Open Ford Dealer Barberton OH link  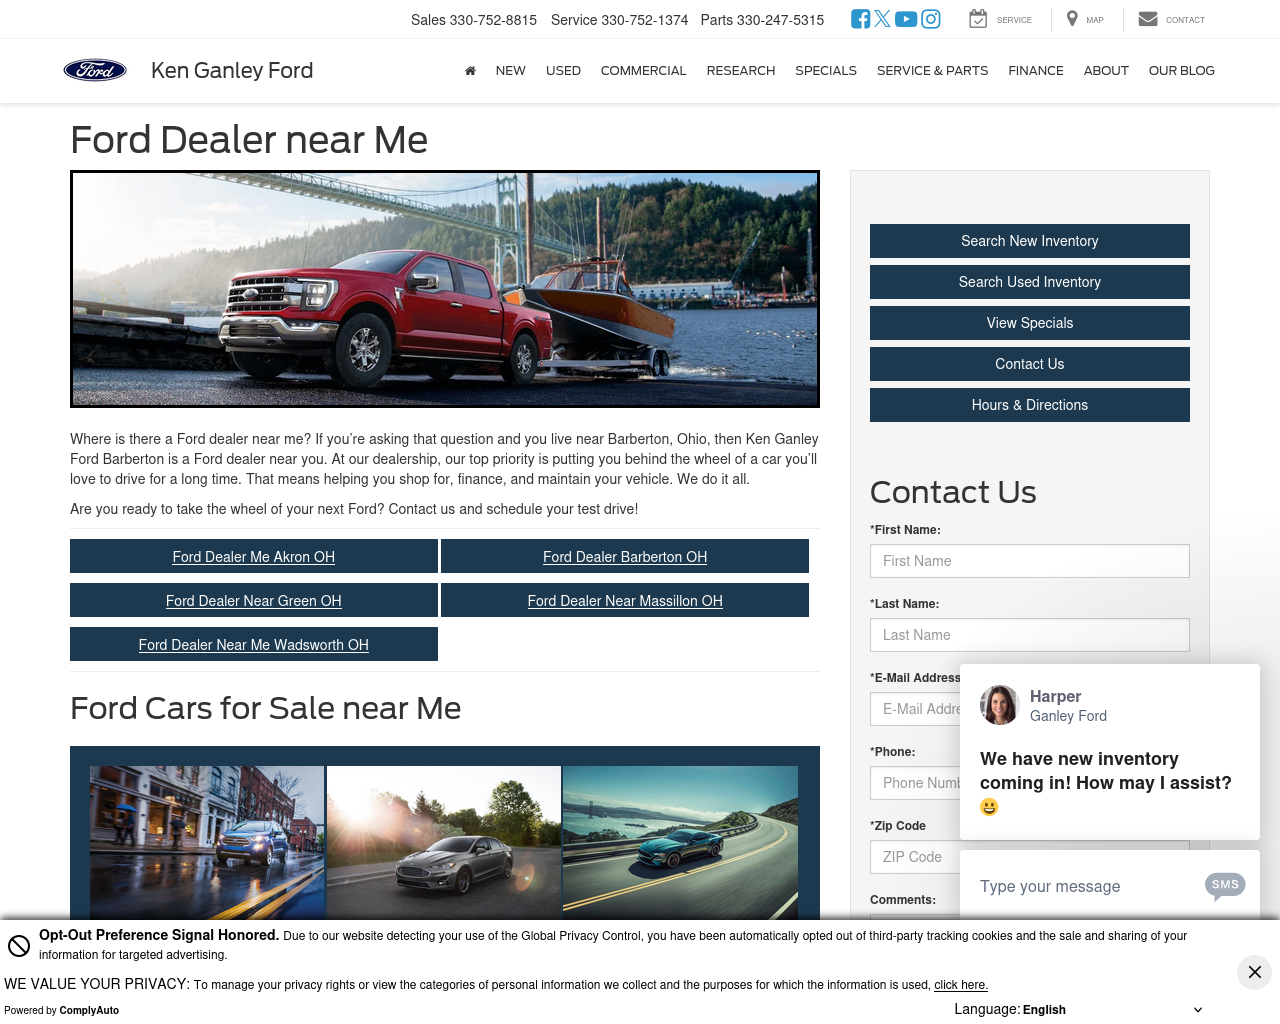click(x=625, y=556)
